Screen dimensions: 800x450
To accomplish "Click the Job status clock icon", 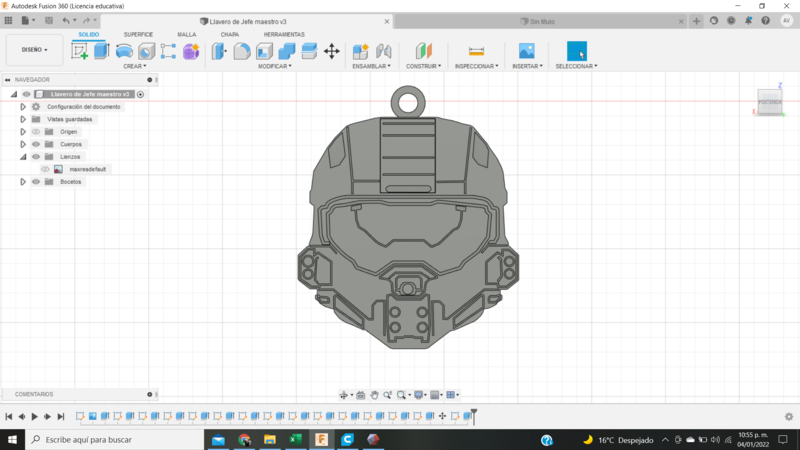I will (x=731, y=21).
